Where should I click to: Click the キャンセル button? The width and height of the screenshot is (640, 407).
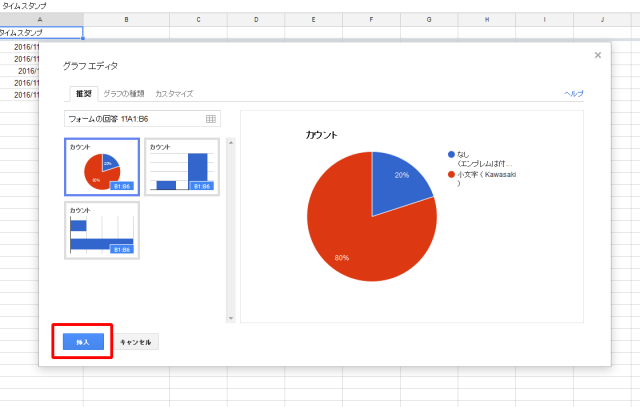136,342
